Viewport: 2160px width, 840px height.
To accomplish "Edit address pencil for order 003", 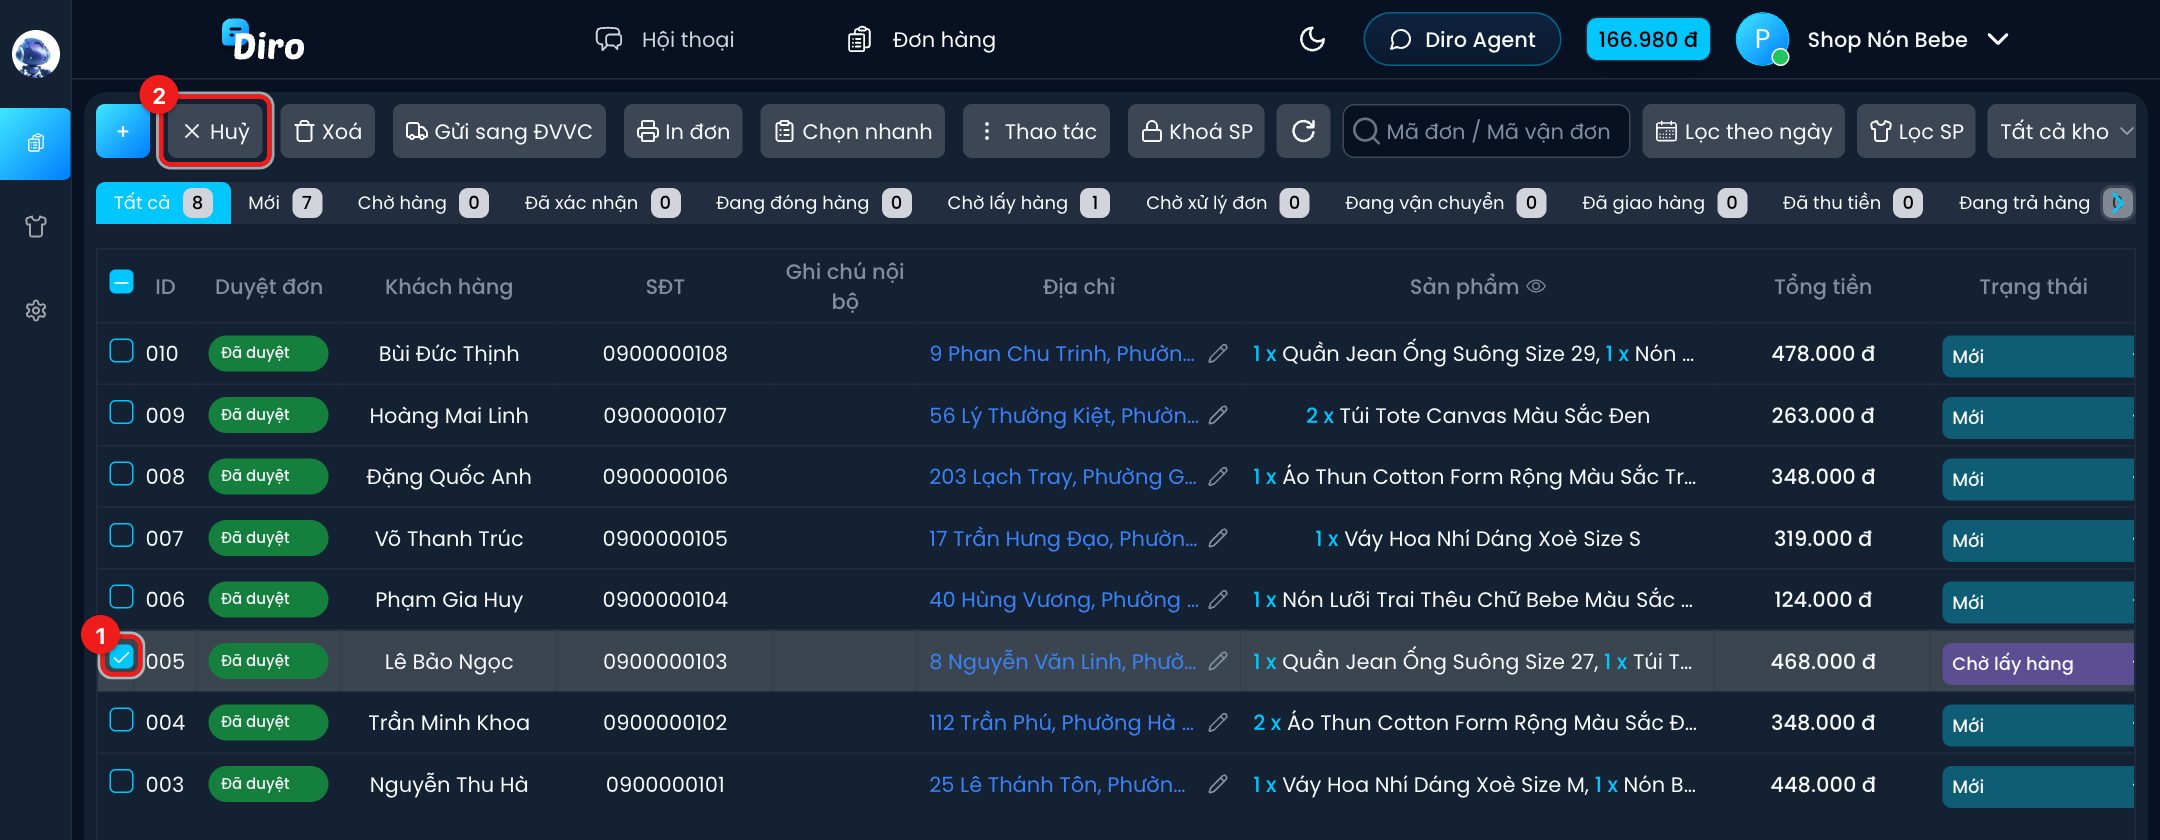I will tap(1218, 784).
